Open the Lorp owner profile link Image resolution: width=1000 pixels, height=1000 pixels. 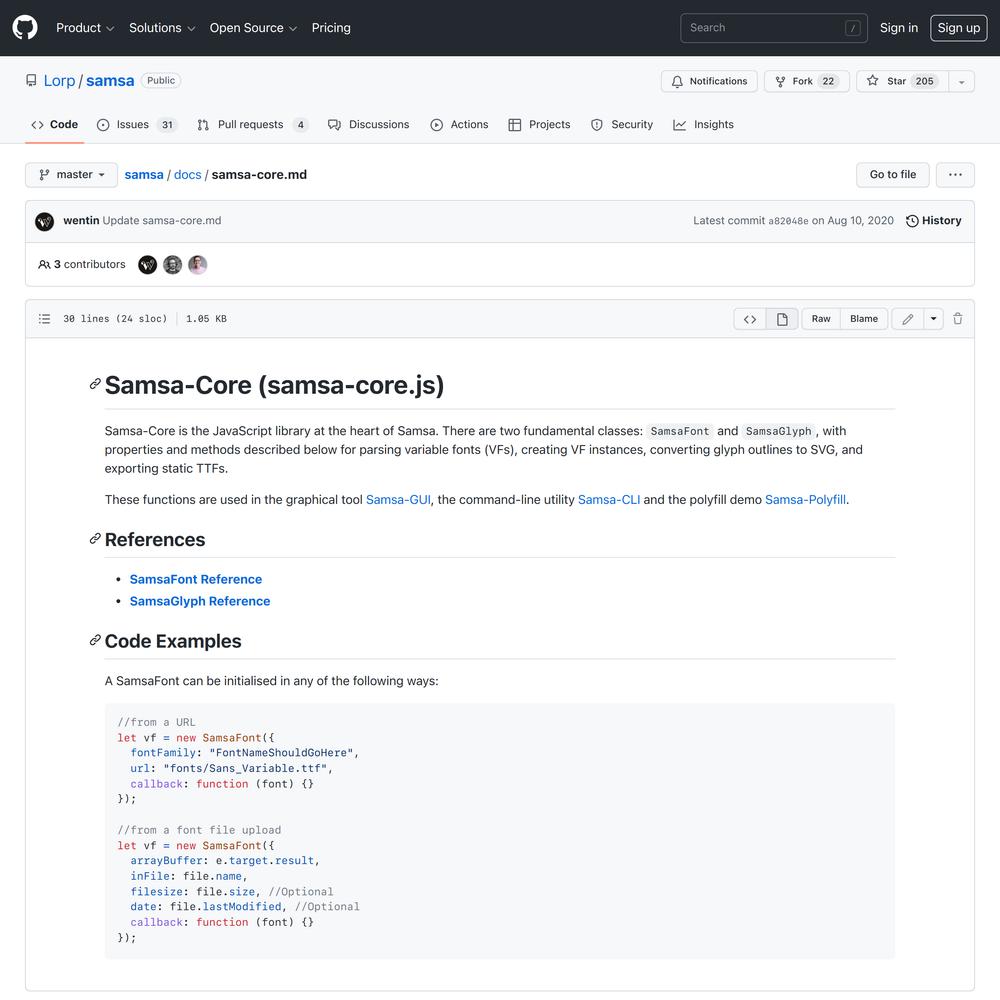[59, 81]
